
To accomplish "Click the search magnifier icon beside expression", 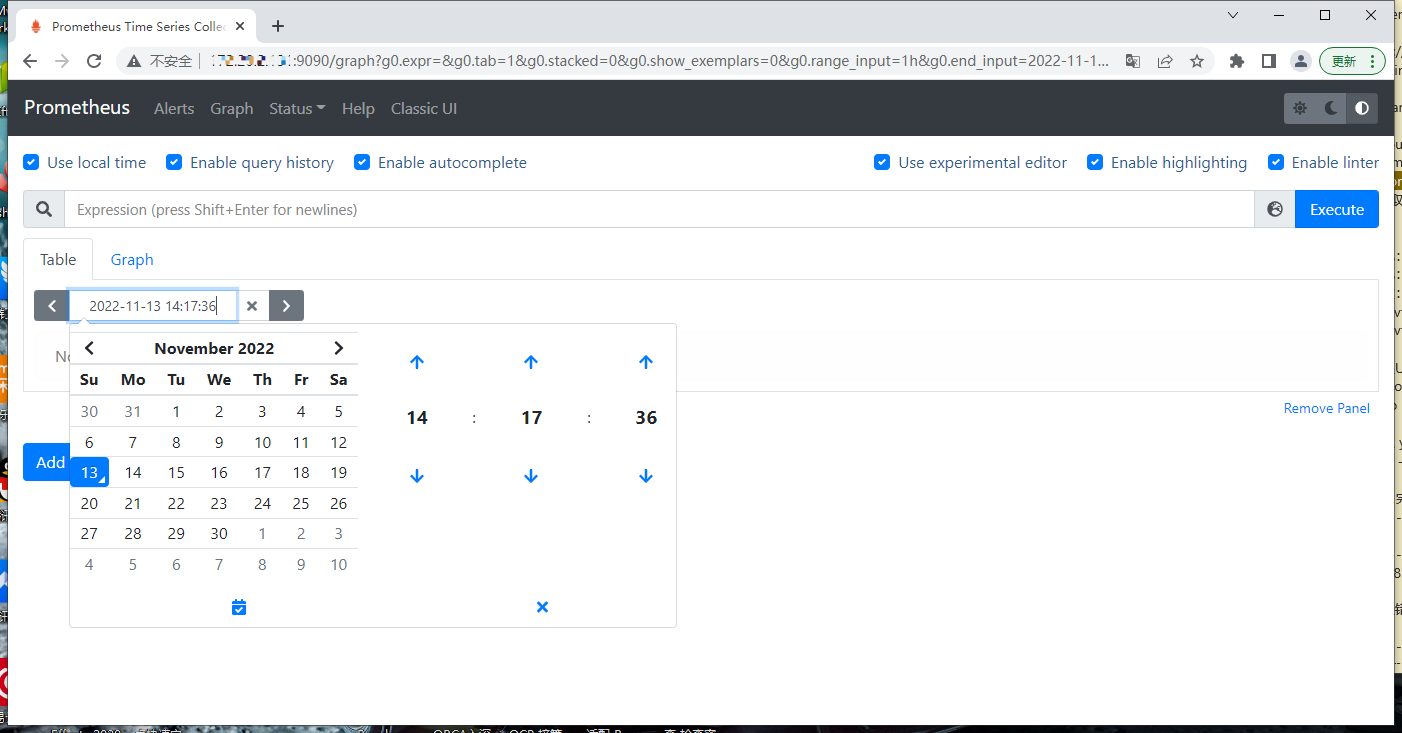I will click(x=44, y=209).
